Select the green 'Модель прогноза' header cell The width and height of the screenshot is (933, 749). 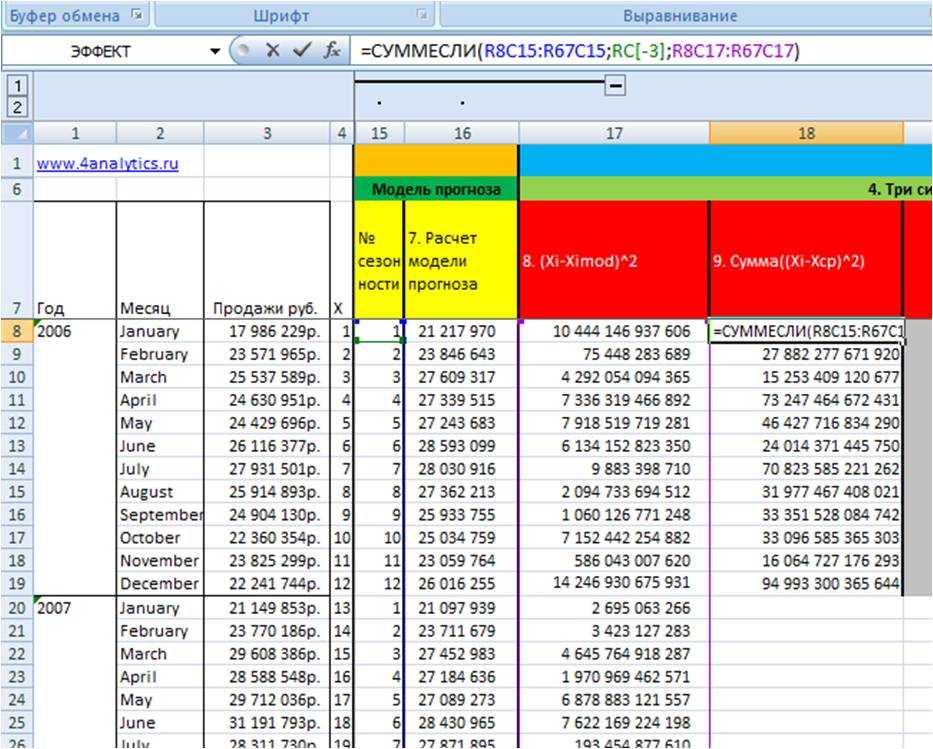(435, 188)
